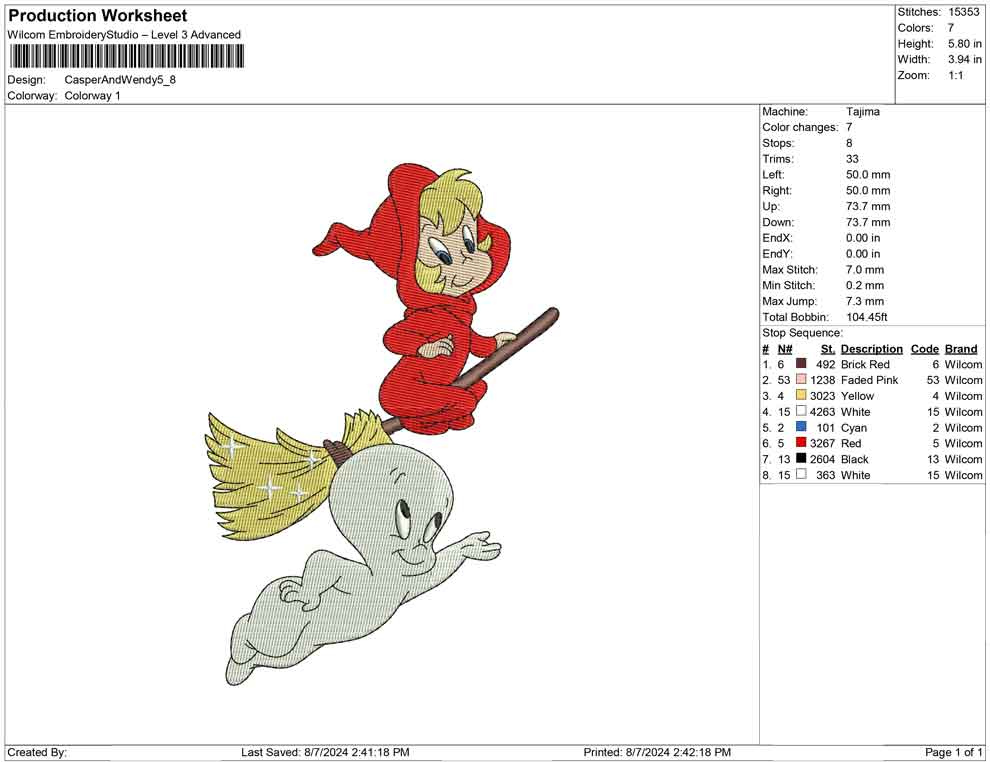Click the White swatch in row 4
This screenshot has width=990, height=762.
click(800, 412)
